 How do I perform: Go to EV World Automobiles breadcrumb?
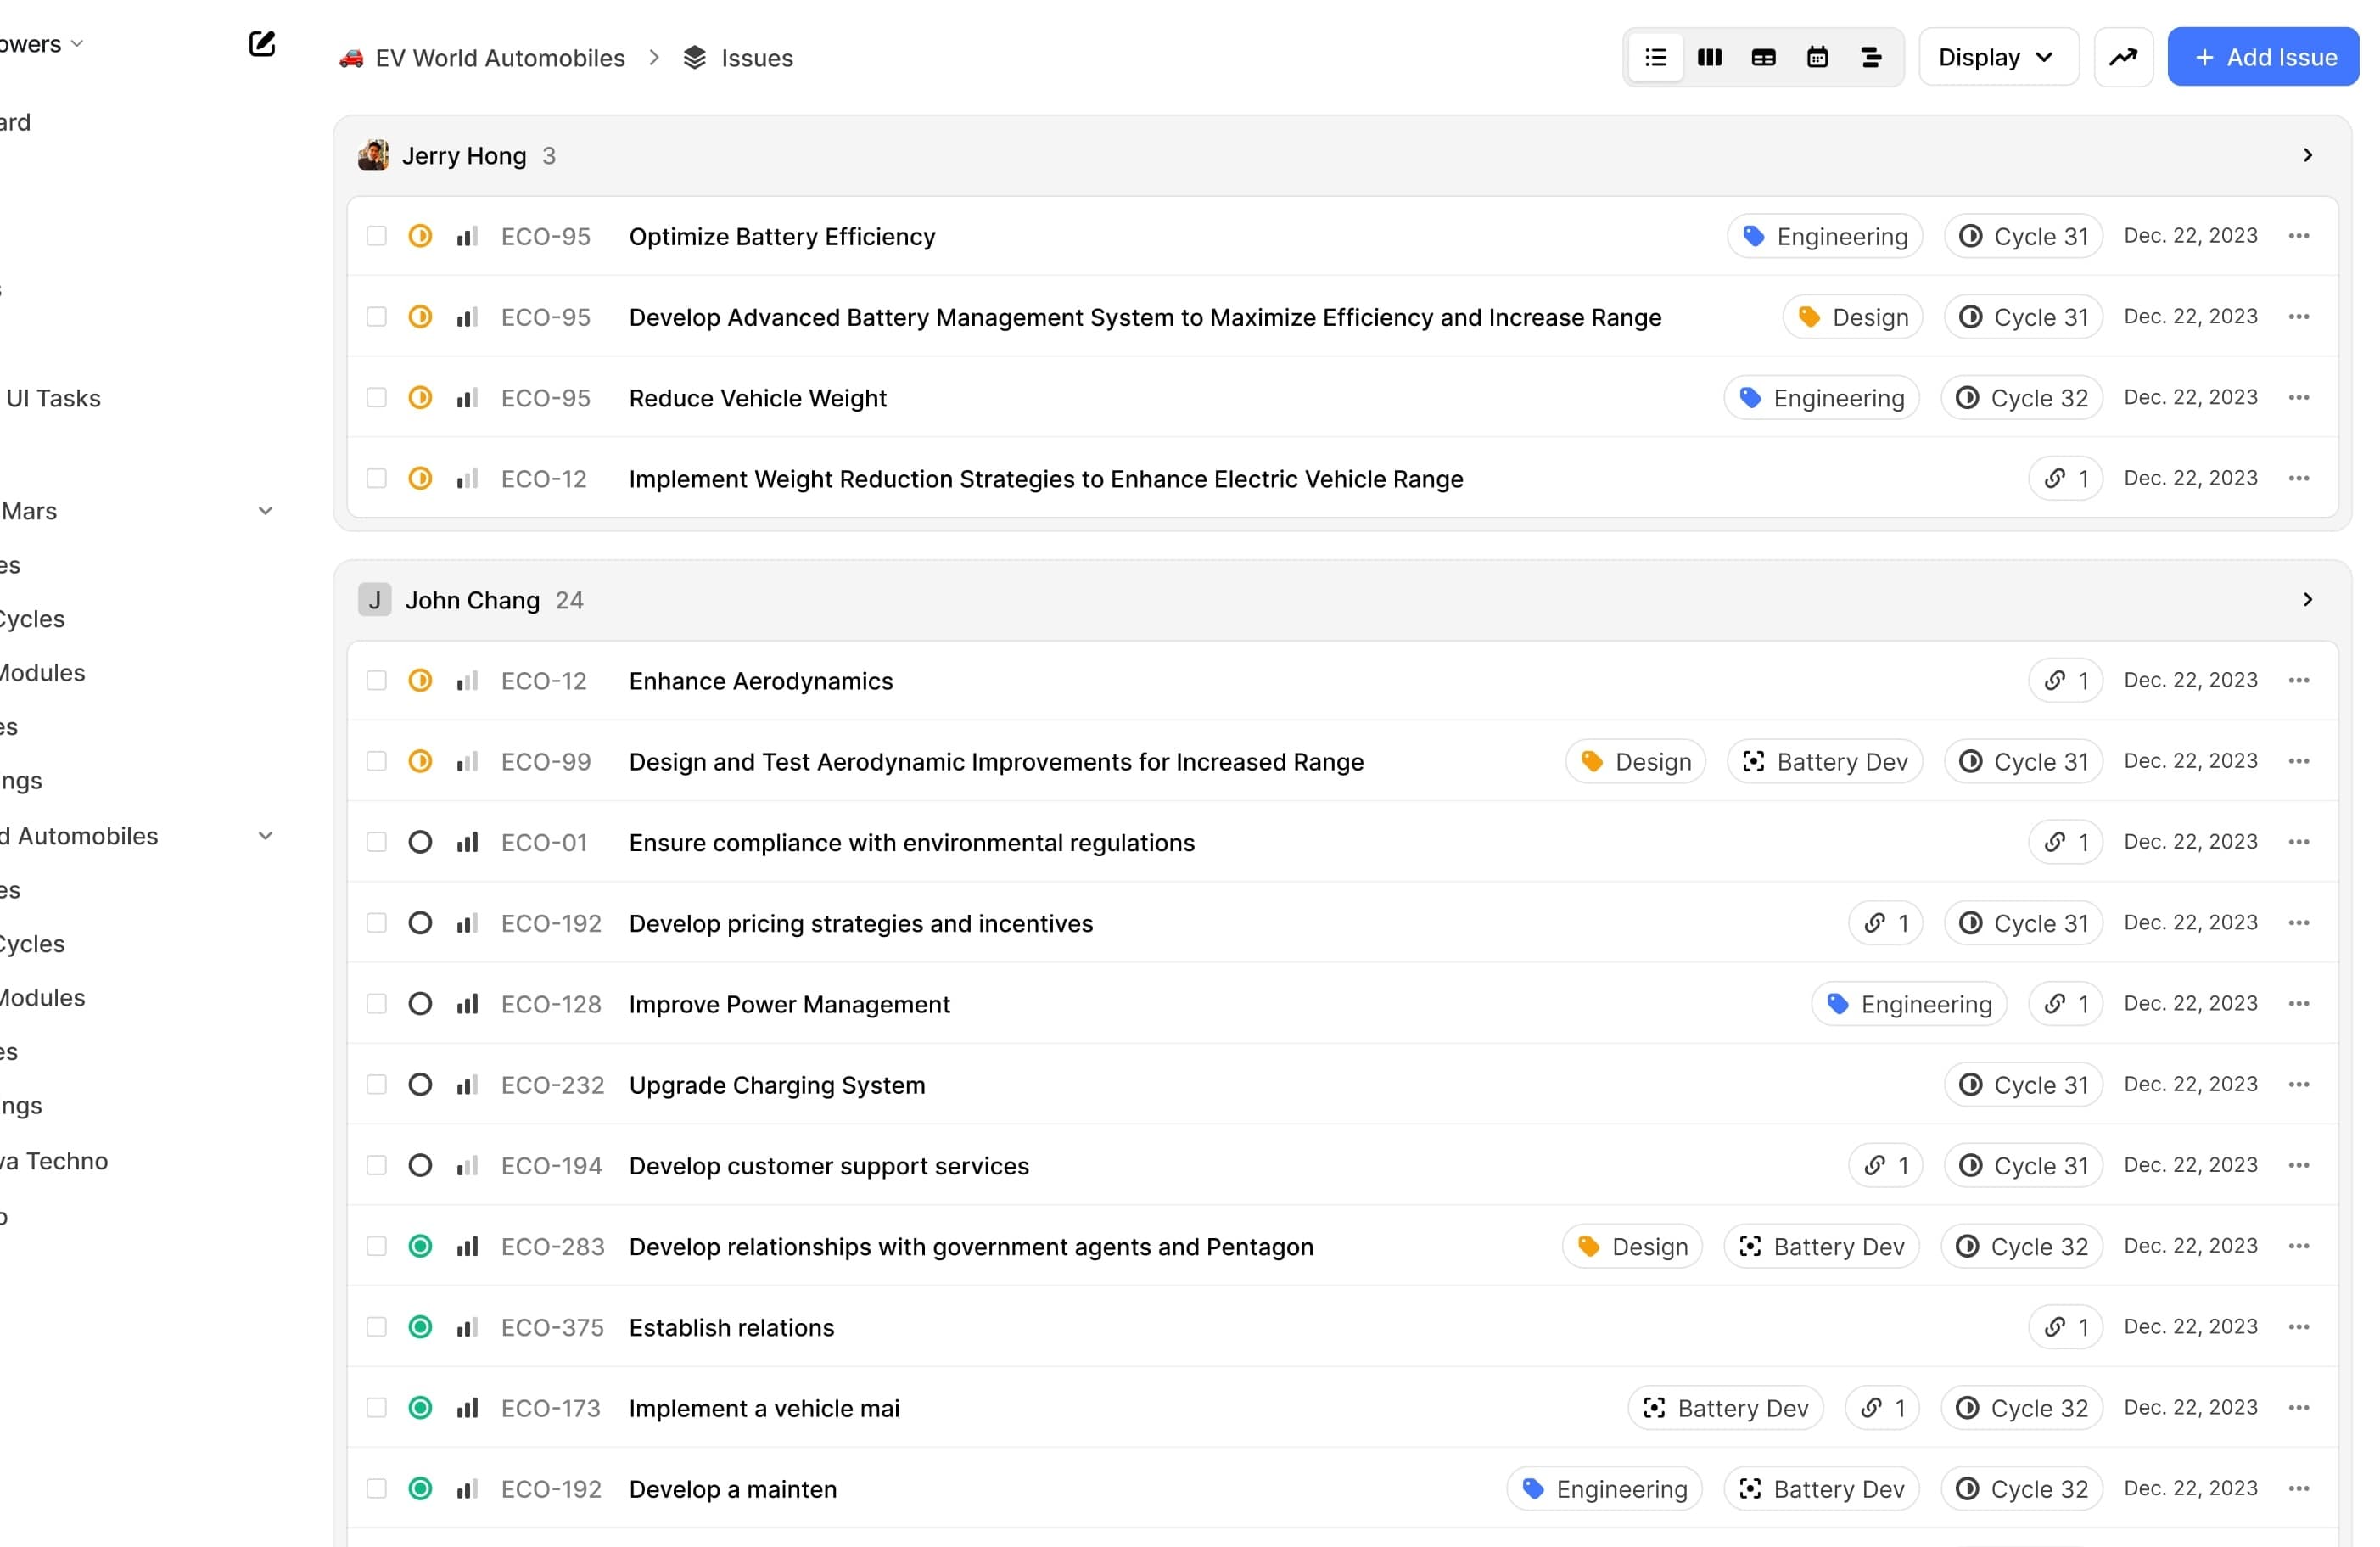coord(500,58)
